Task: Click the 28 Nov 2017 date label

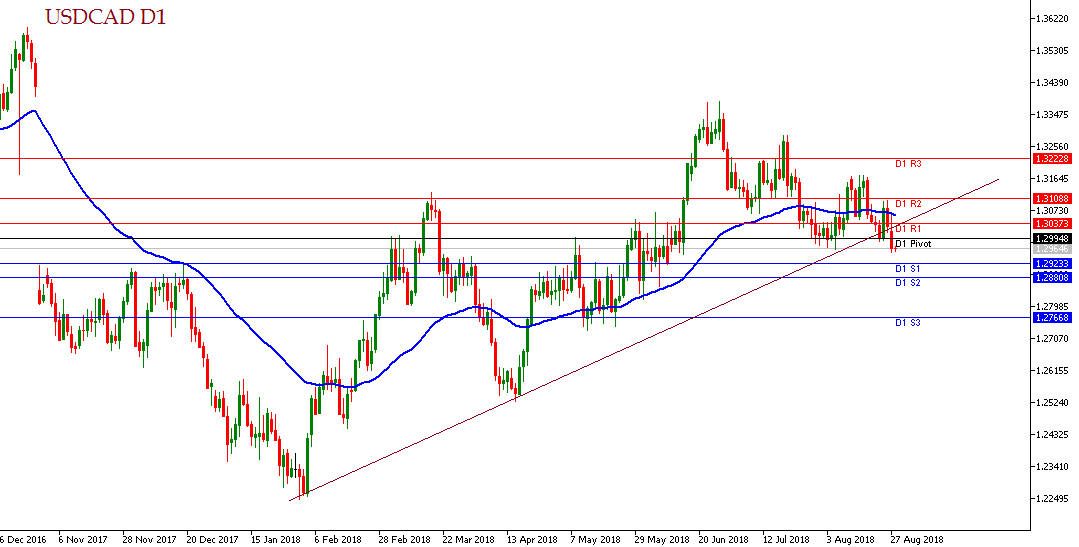Action: (x=150, y=539)
